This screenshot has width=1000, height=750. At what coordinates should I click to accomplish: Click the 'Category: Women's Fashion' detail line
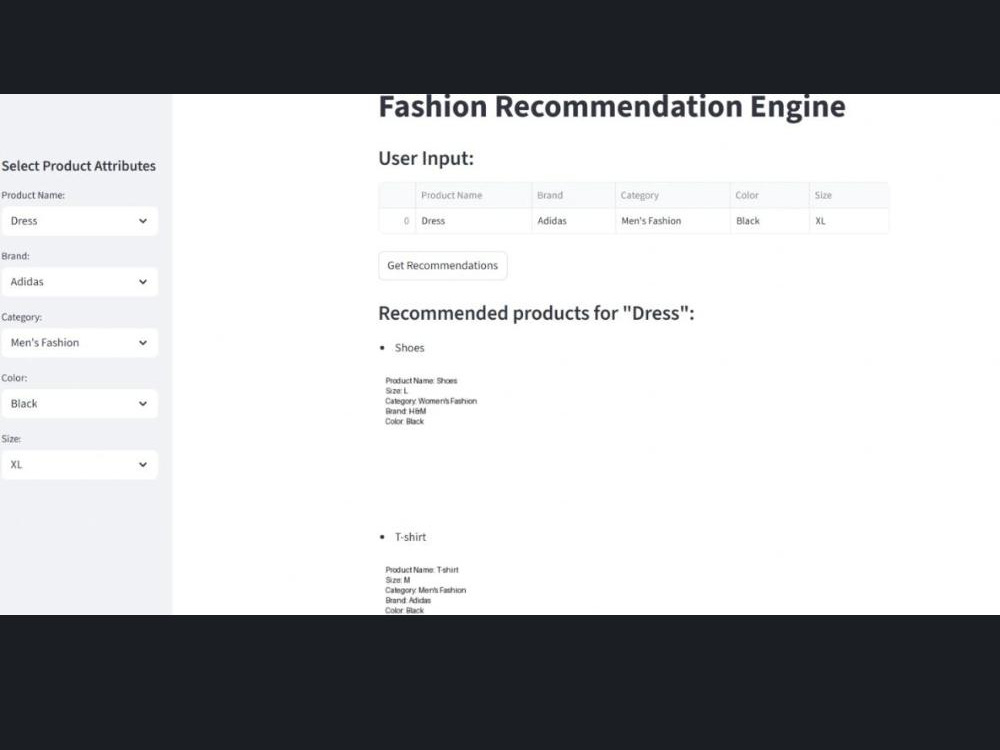click(431, 401)
